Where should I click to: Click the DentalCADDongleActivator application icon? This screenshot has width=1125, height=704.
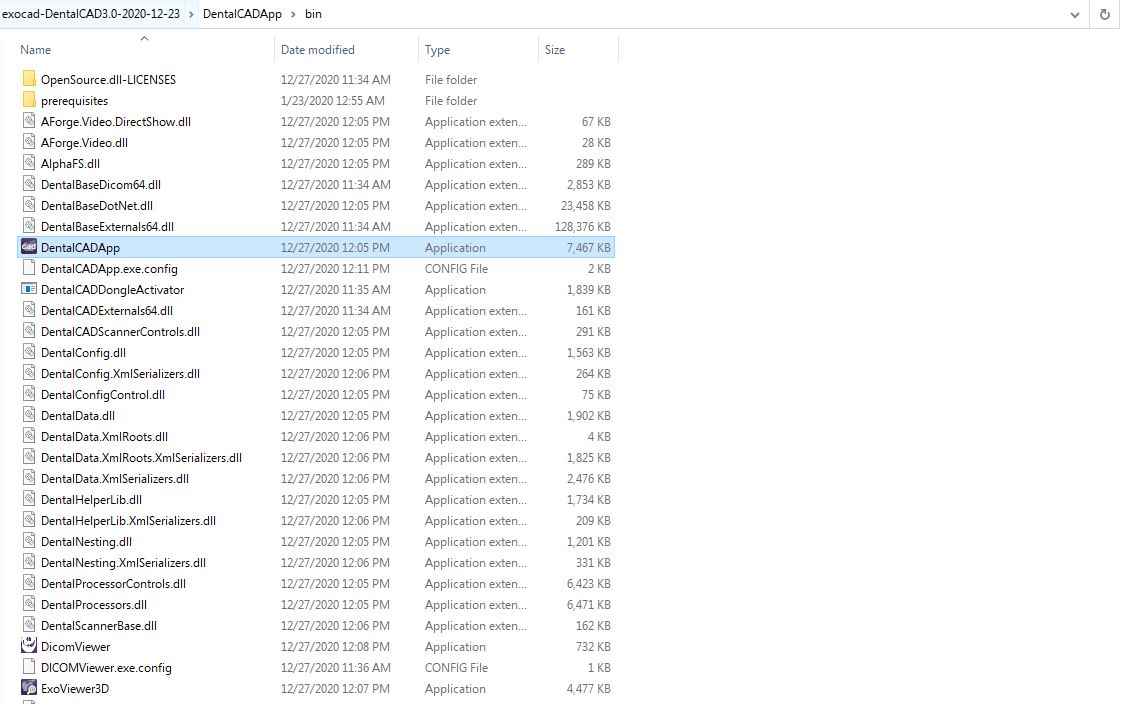pyautogui.click(x=29, y=289)
